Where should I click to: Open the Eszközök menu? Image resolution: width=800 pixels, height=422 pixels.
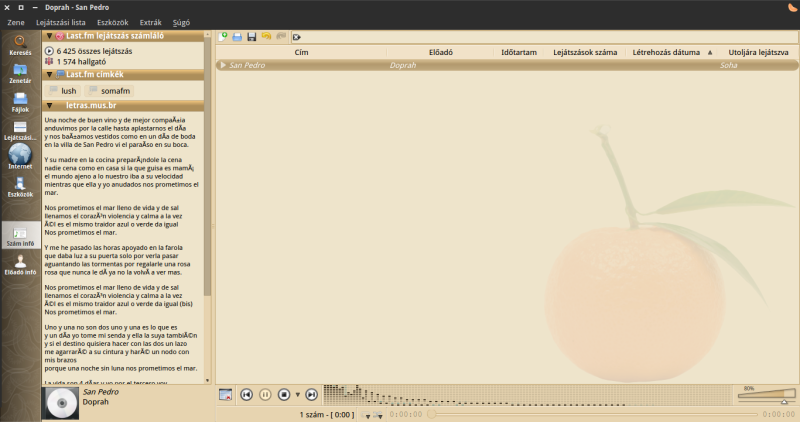tap(113, 22)
